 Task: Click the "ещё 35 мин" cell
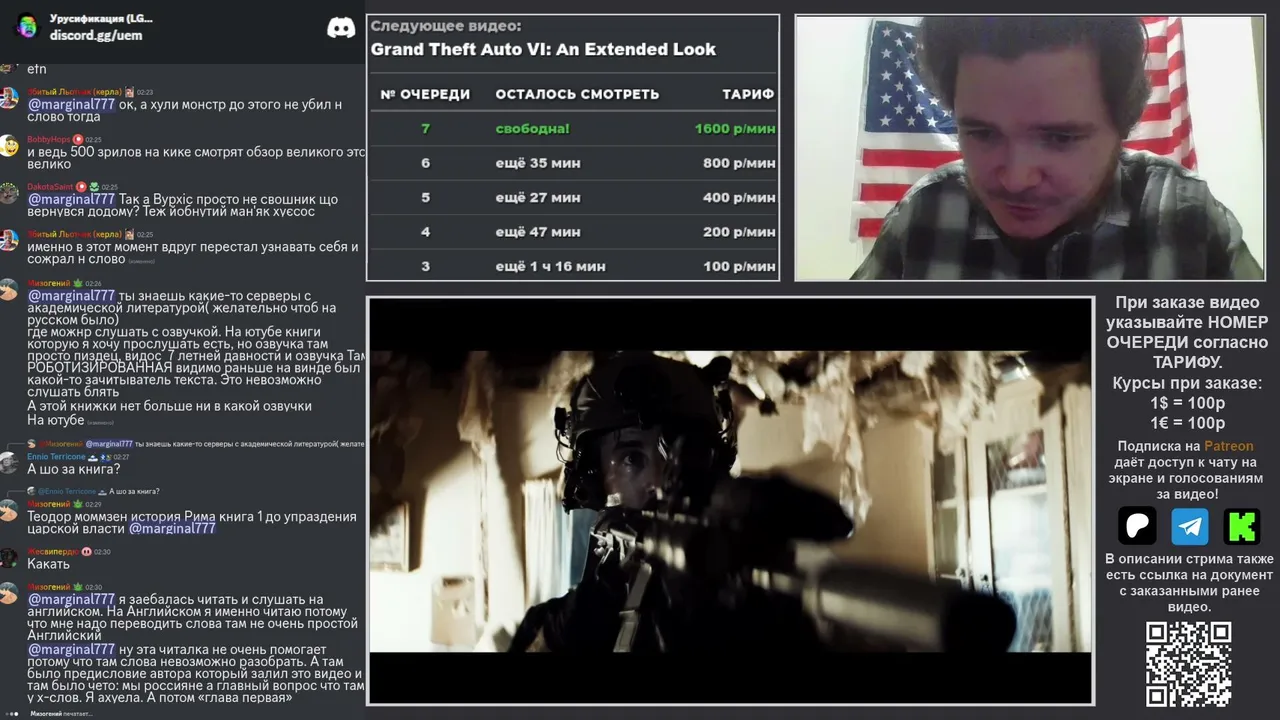[x=537, y=163]
